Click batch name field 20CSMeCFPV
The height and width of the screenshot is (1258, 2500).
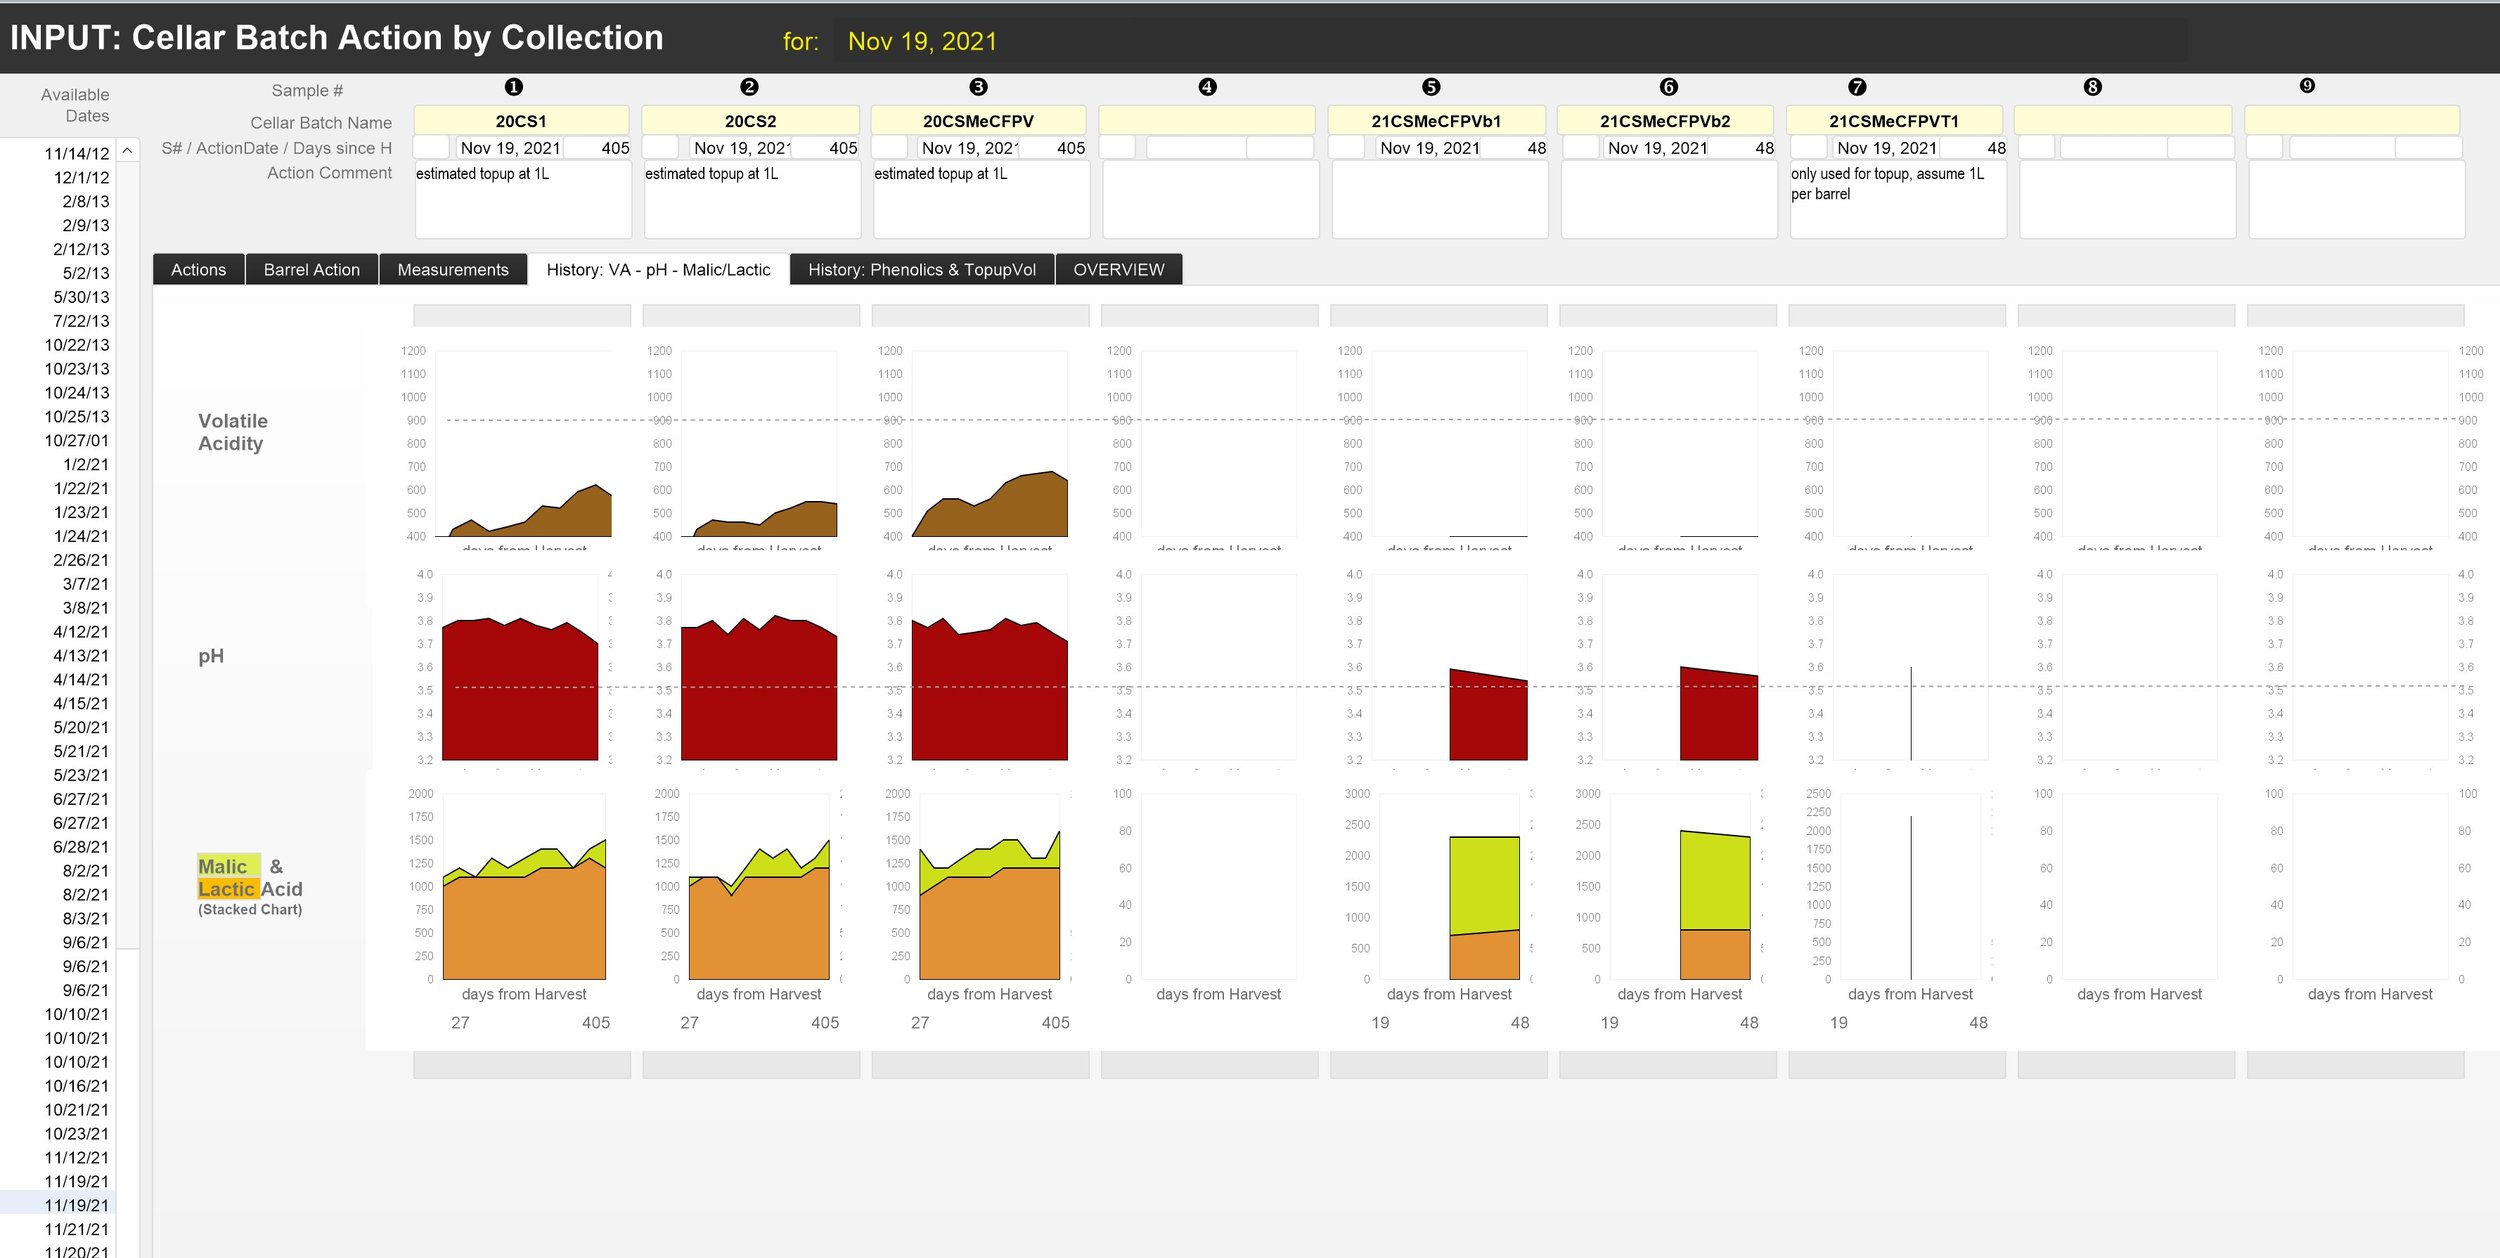978,121
